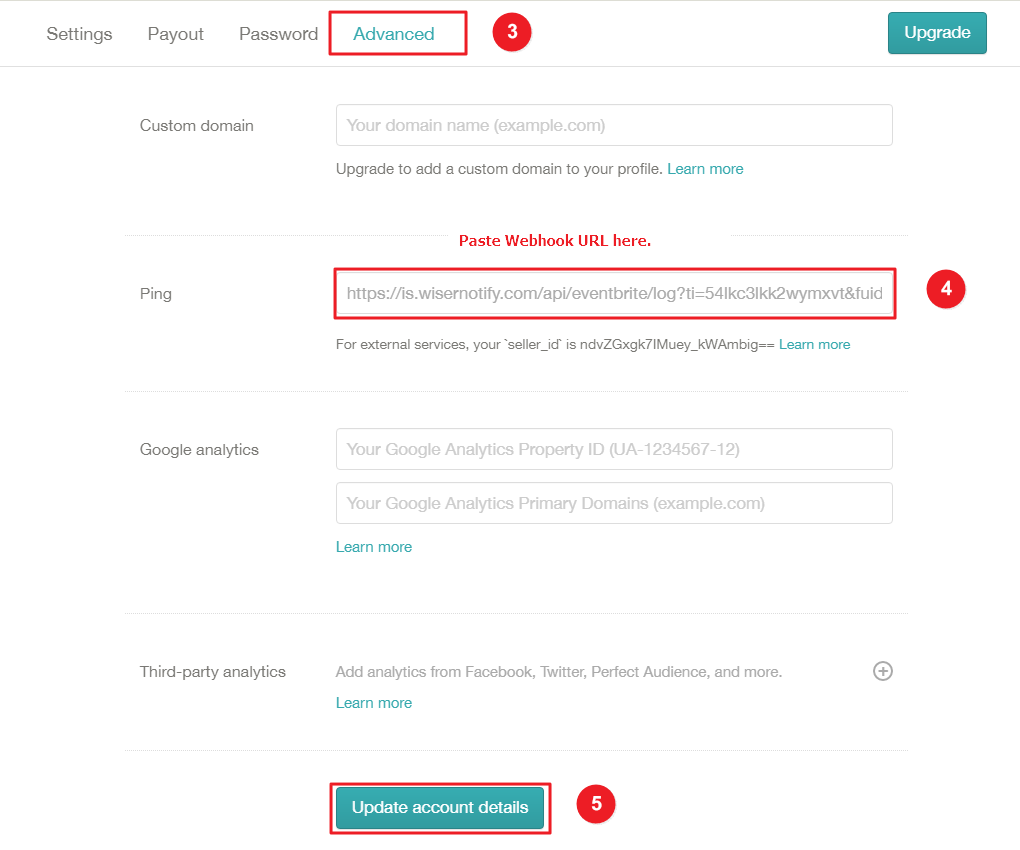Viewport: 1020px width, 850px height.
Task: Switch to the Payout tab
Action: 176,34
